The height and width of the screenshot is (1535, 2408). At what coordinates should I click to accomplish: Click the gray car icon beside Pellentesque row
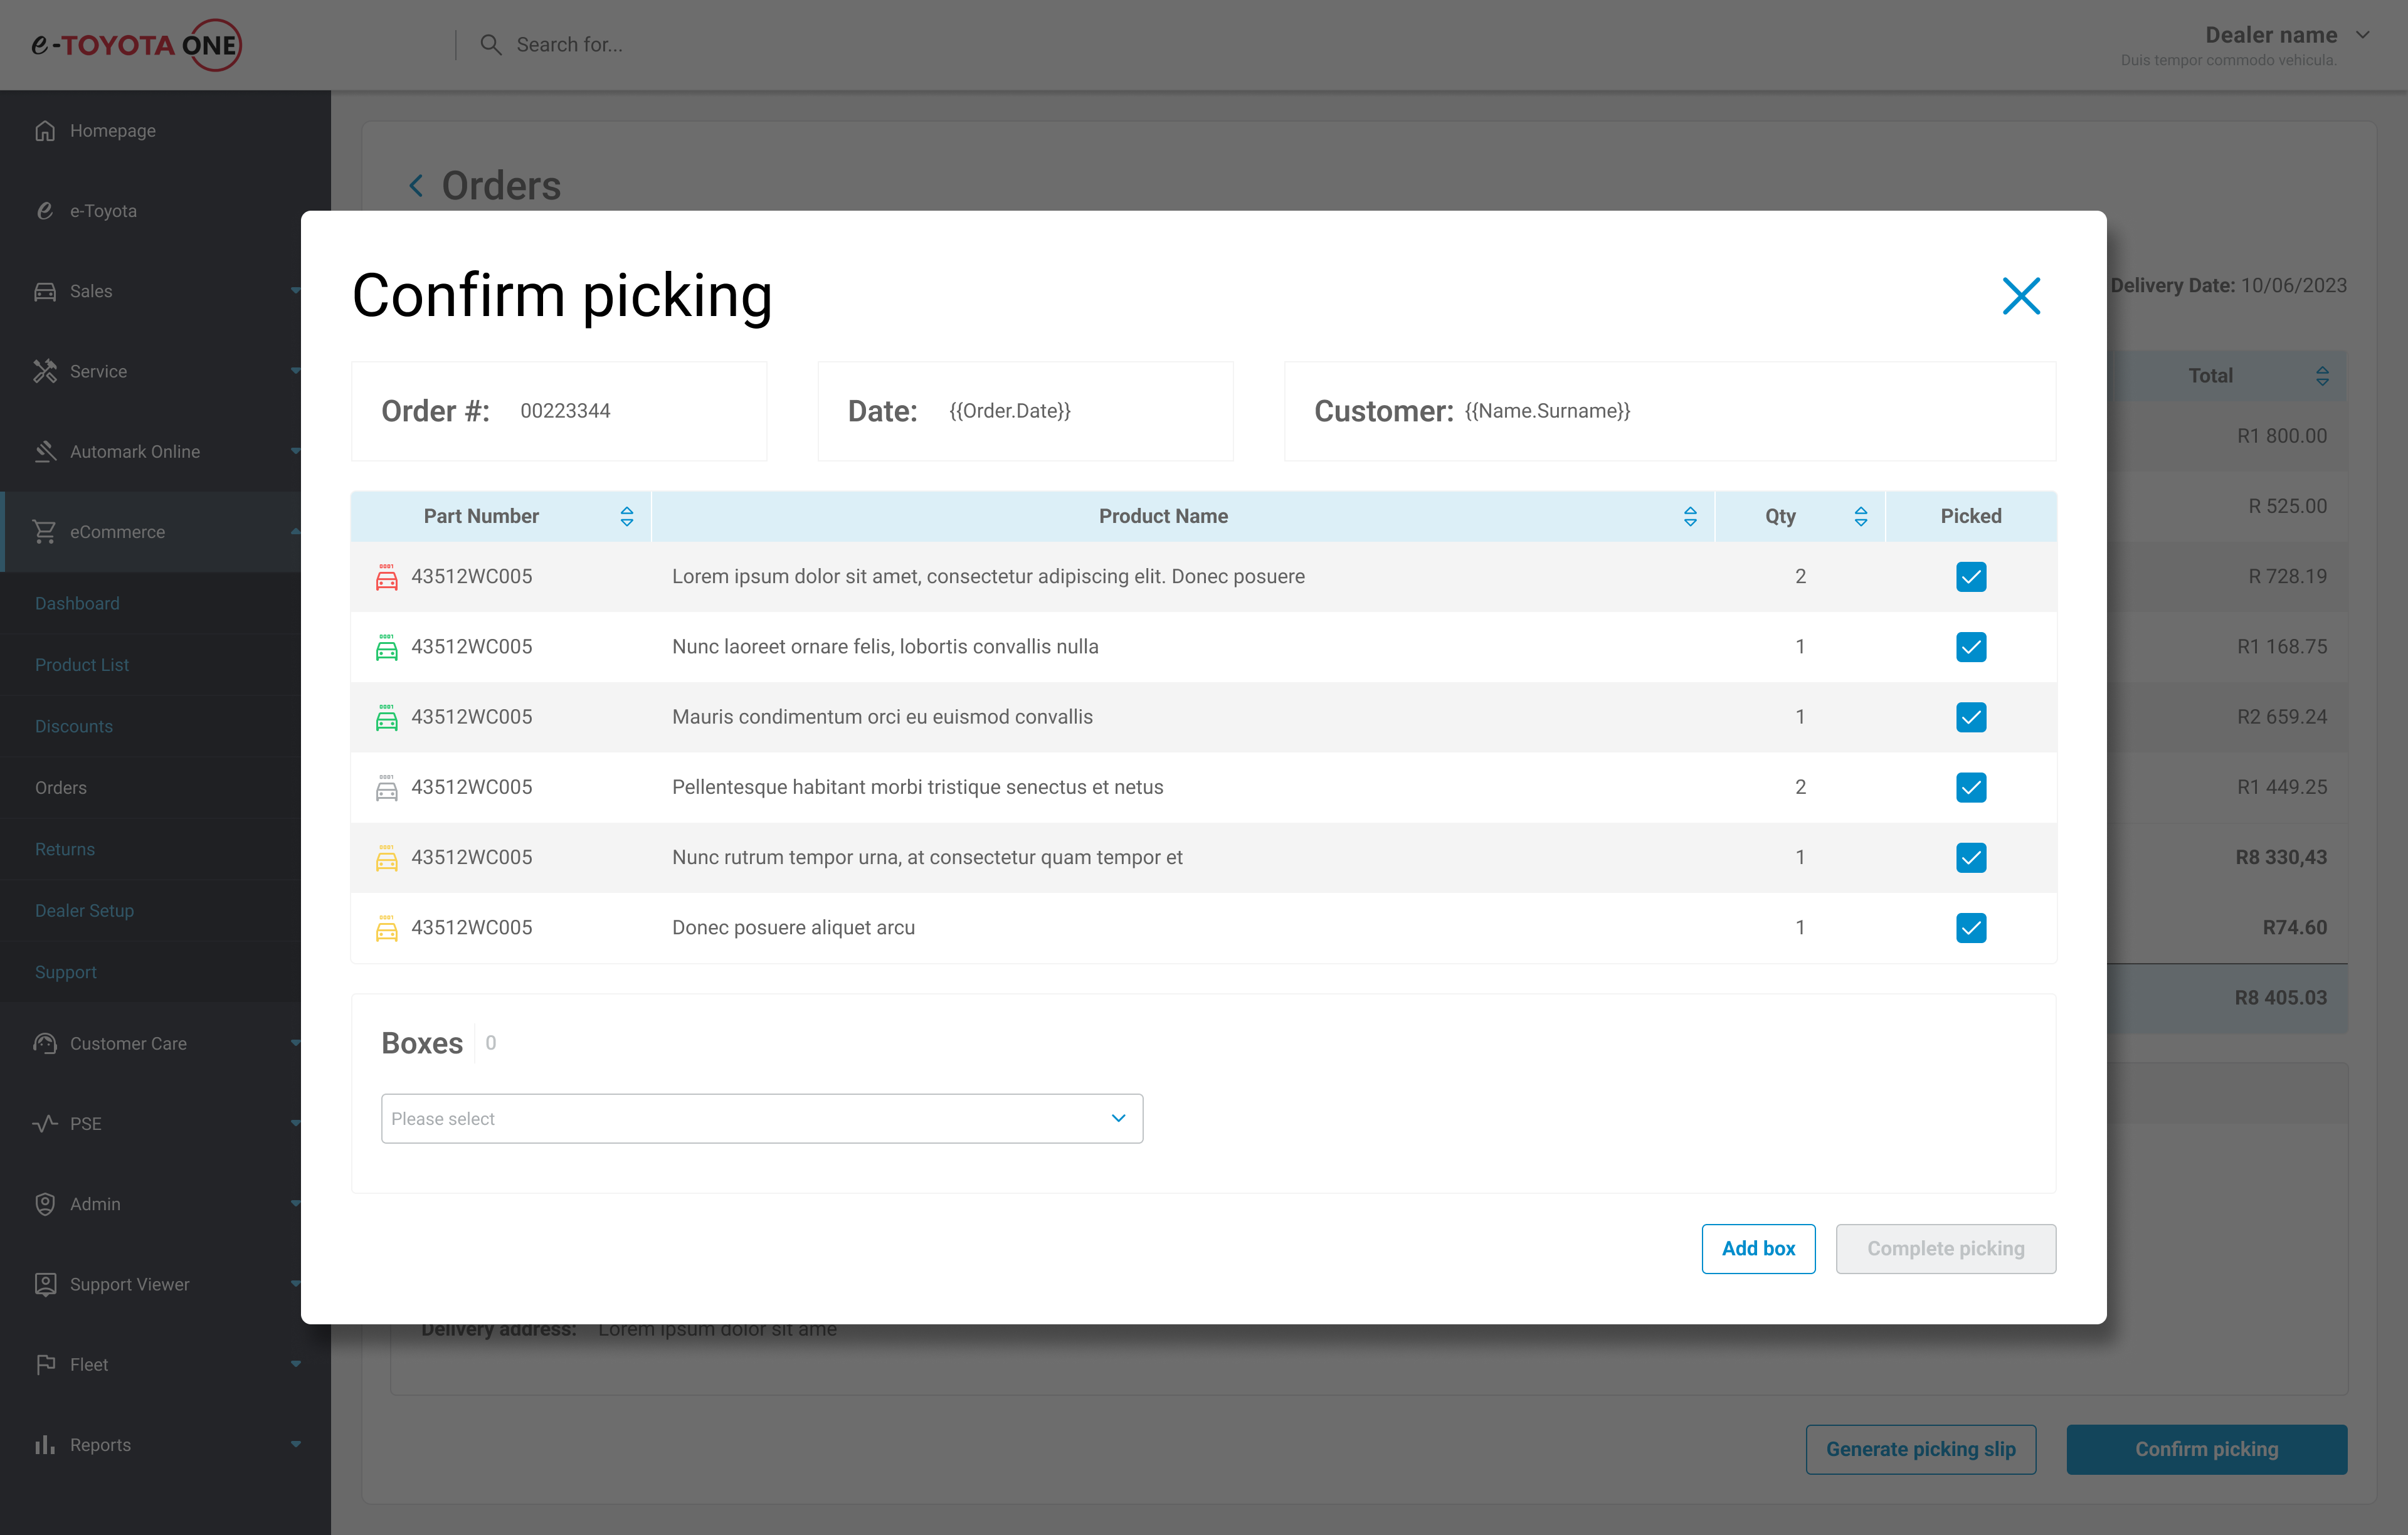(386, 788)
